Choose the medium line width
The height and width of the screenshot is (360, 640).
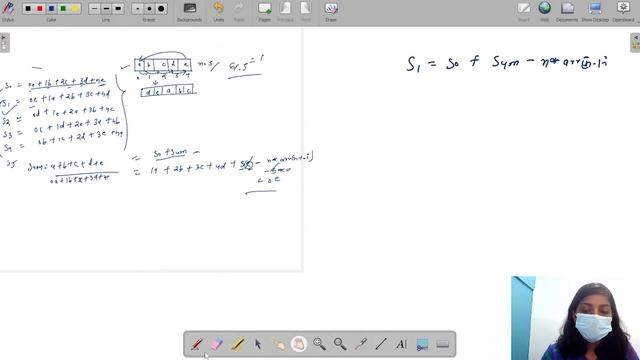[x=106, y=9]
